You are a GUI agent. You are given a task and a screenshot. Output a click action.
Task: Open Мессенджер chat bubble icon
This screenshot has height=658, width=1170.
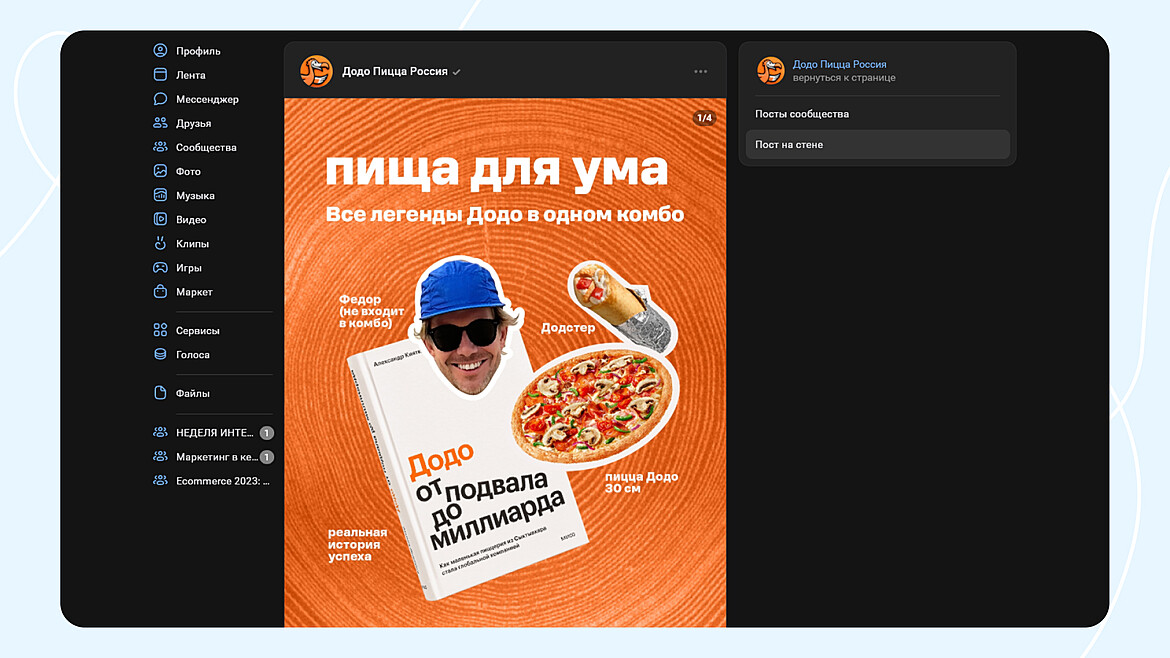click(160, 99)
